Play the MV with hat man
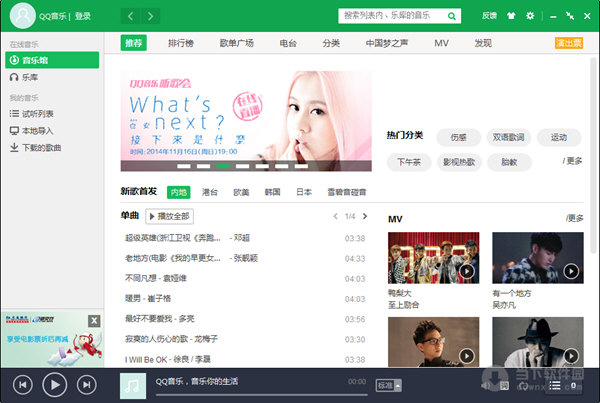The height and width of the screenshot is (403, 600). click(x=538, y=342)
